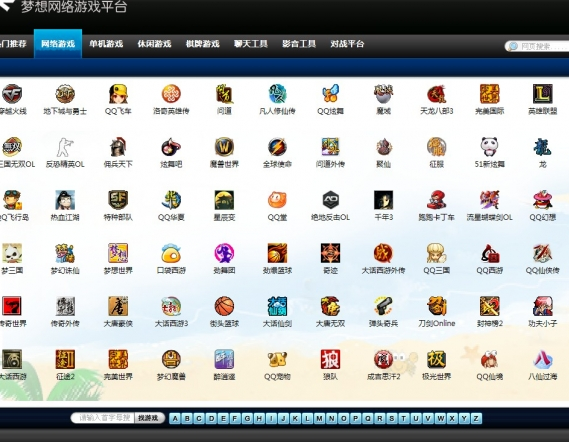Viewport: 569px width, 442px height.
Task: Switch to 对战平台 tab
Action: click(x=347, y=44)
